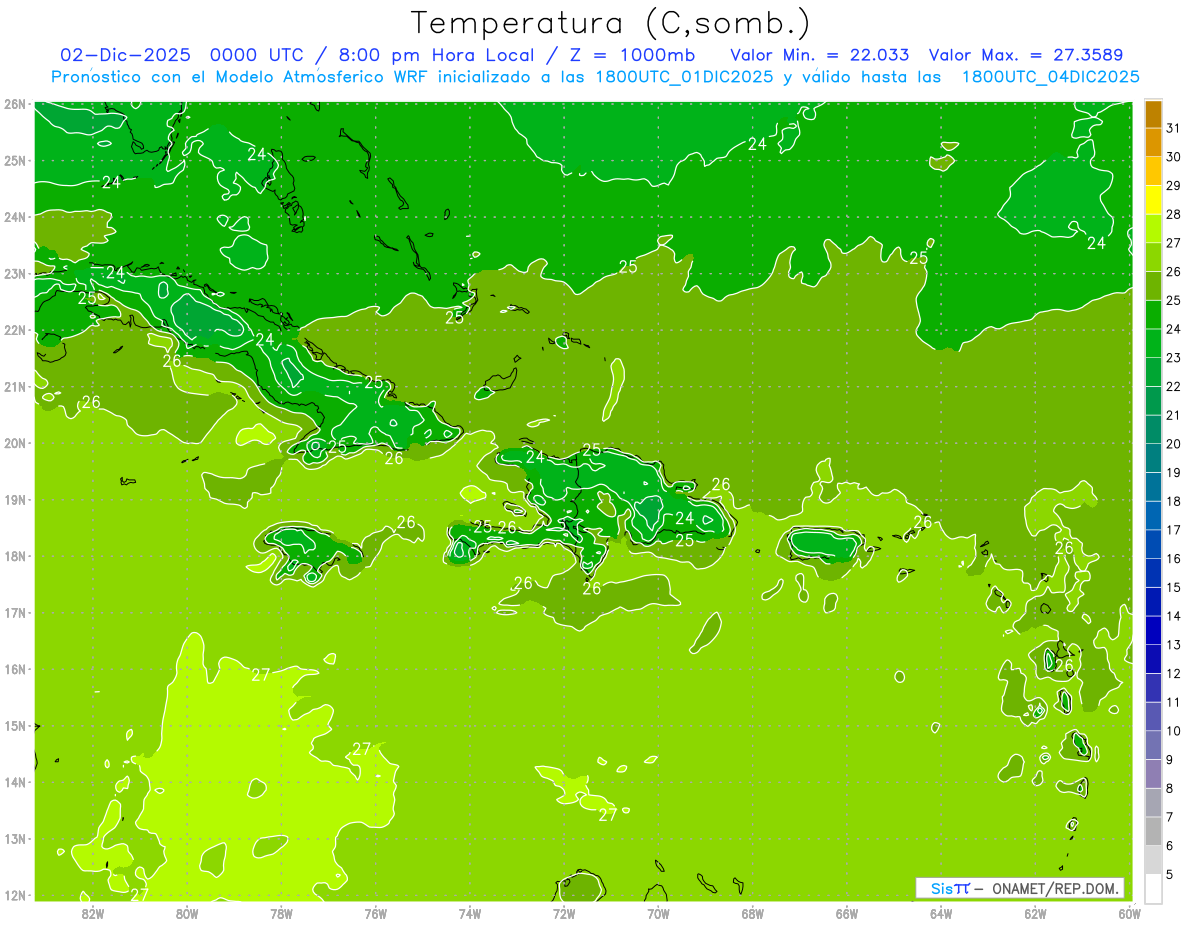Click color bar label "7"

point(1170,817)
